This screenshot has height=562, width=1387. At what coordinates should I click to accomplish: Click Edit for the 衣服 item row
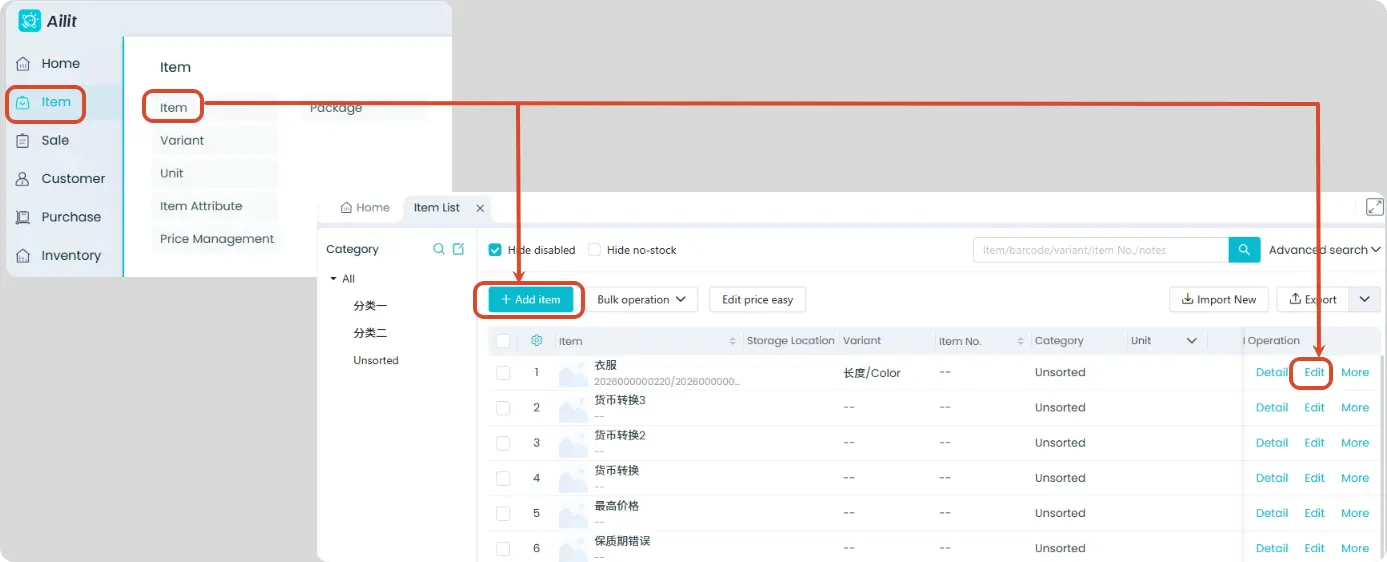tap(1314, 372)
